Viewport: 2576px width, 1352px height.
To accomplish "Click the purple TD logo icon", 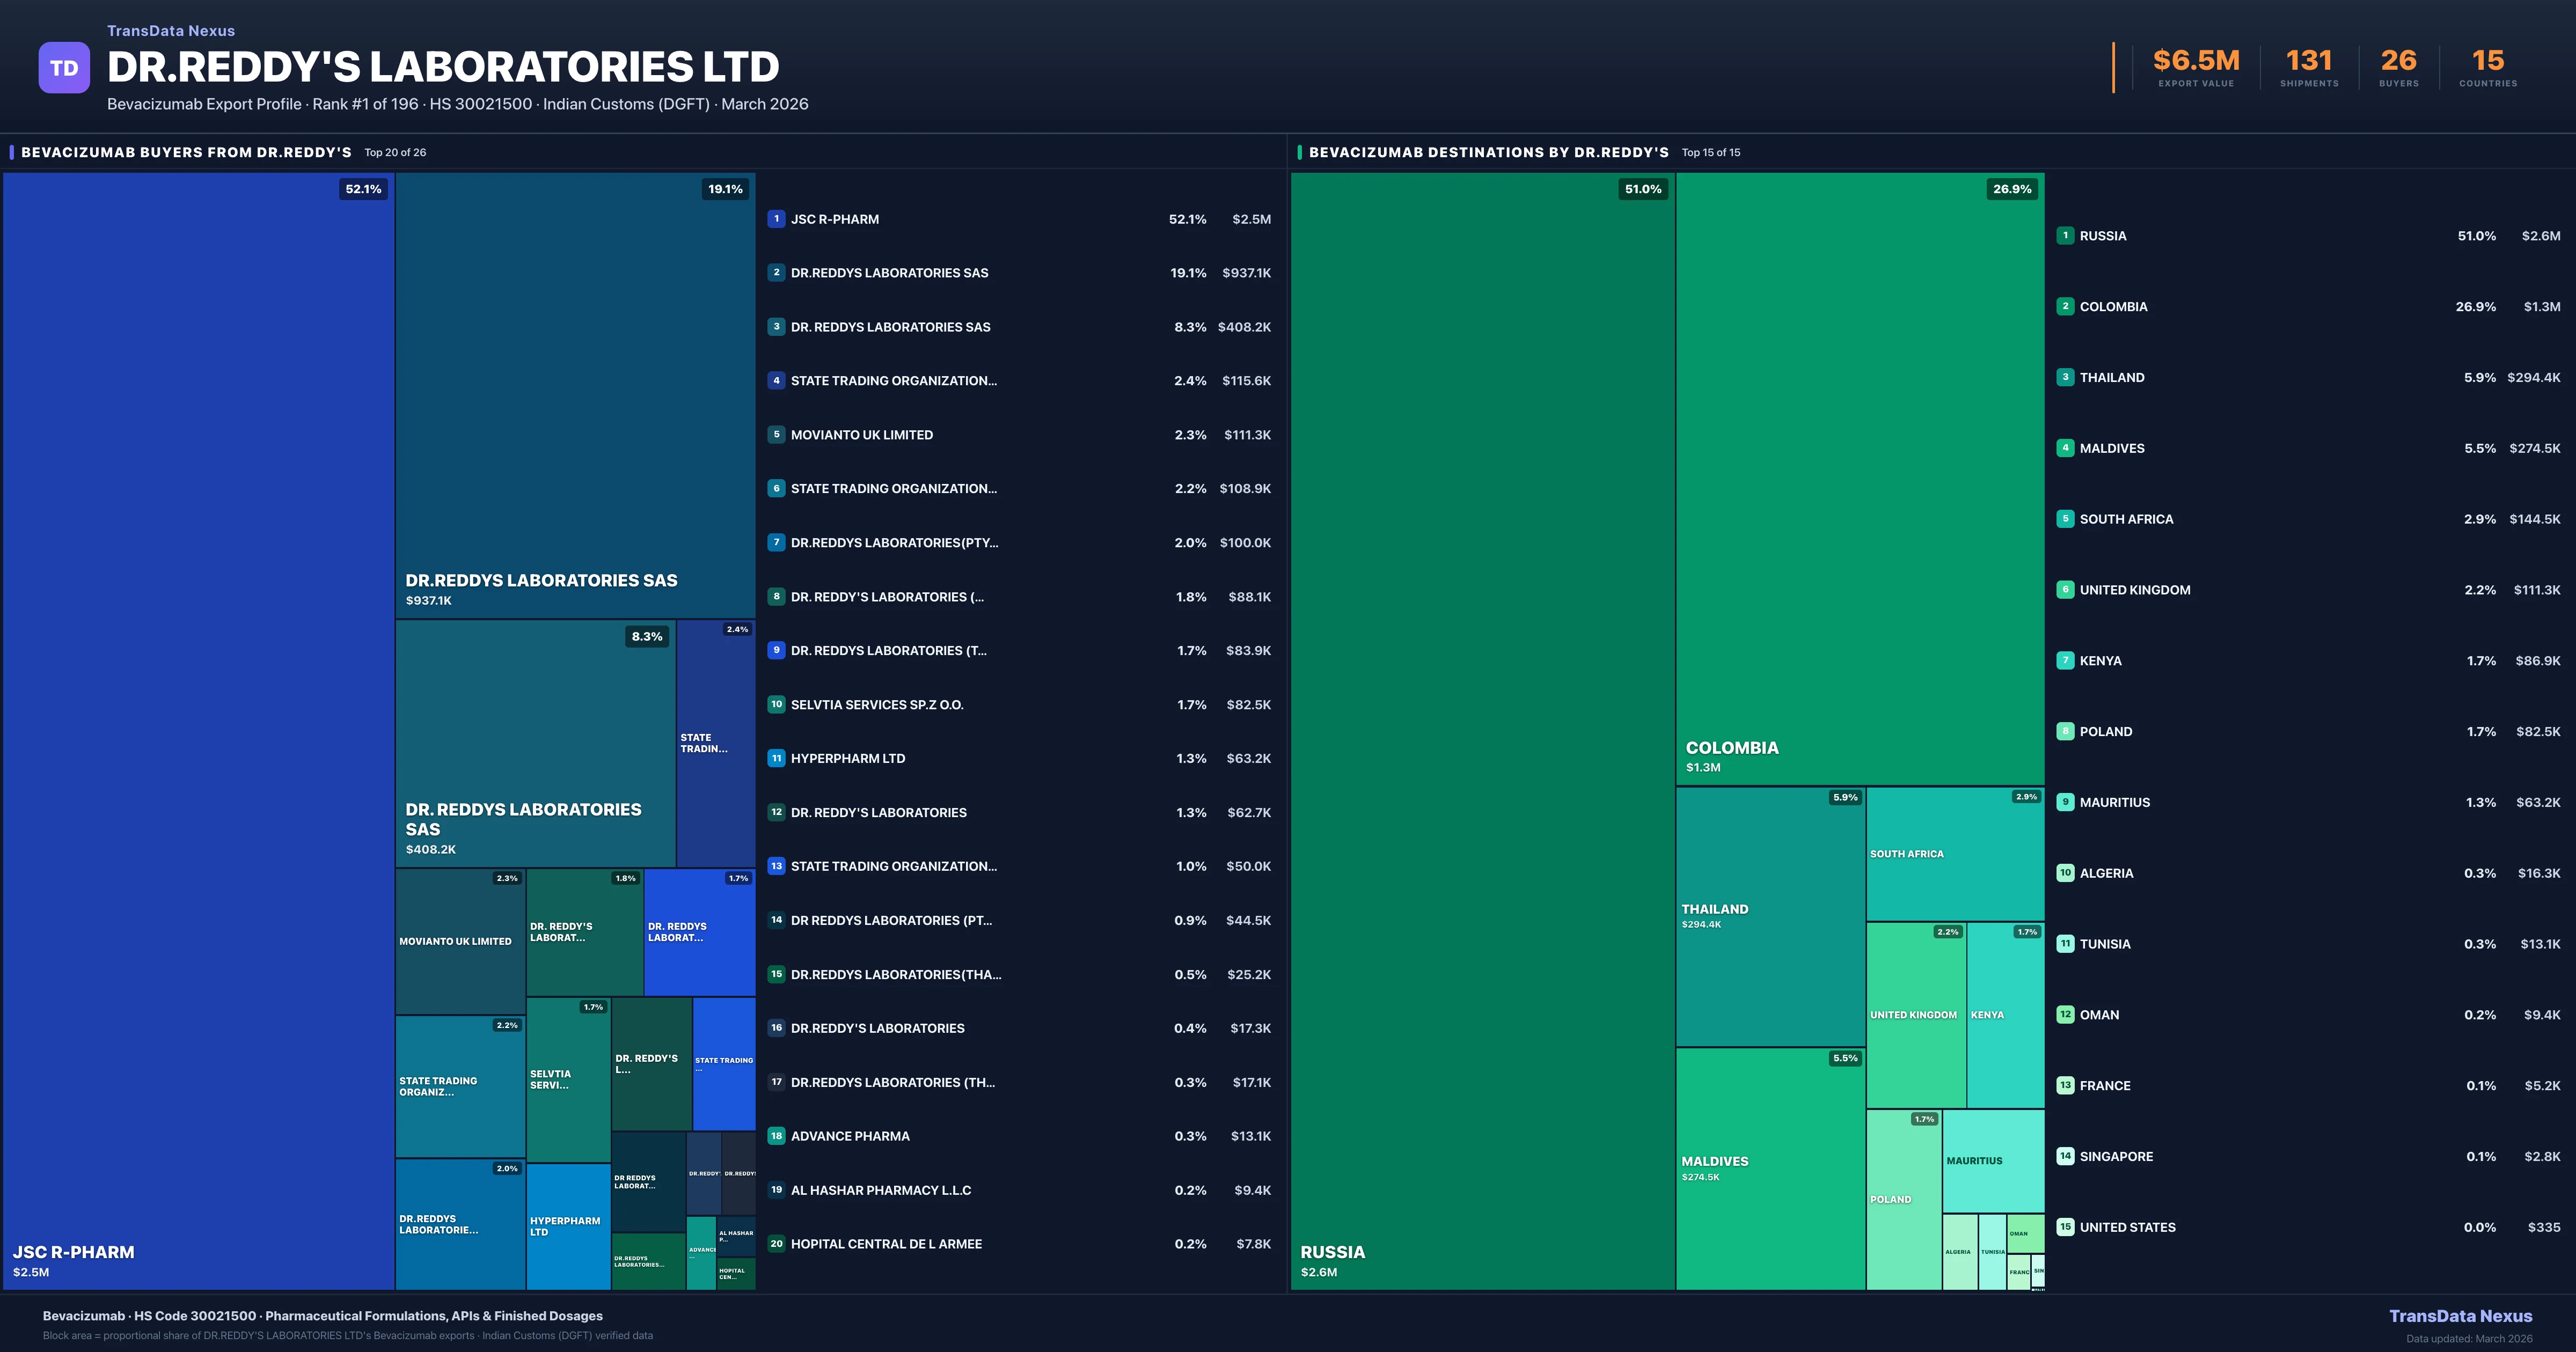I will coord(64,68).
